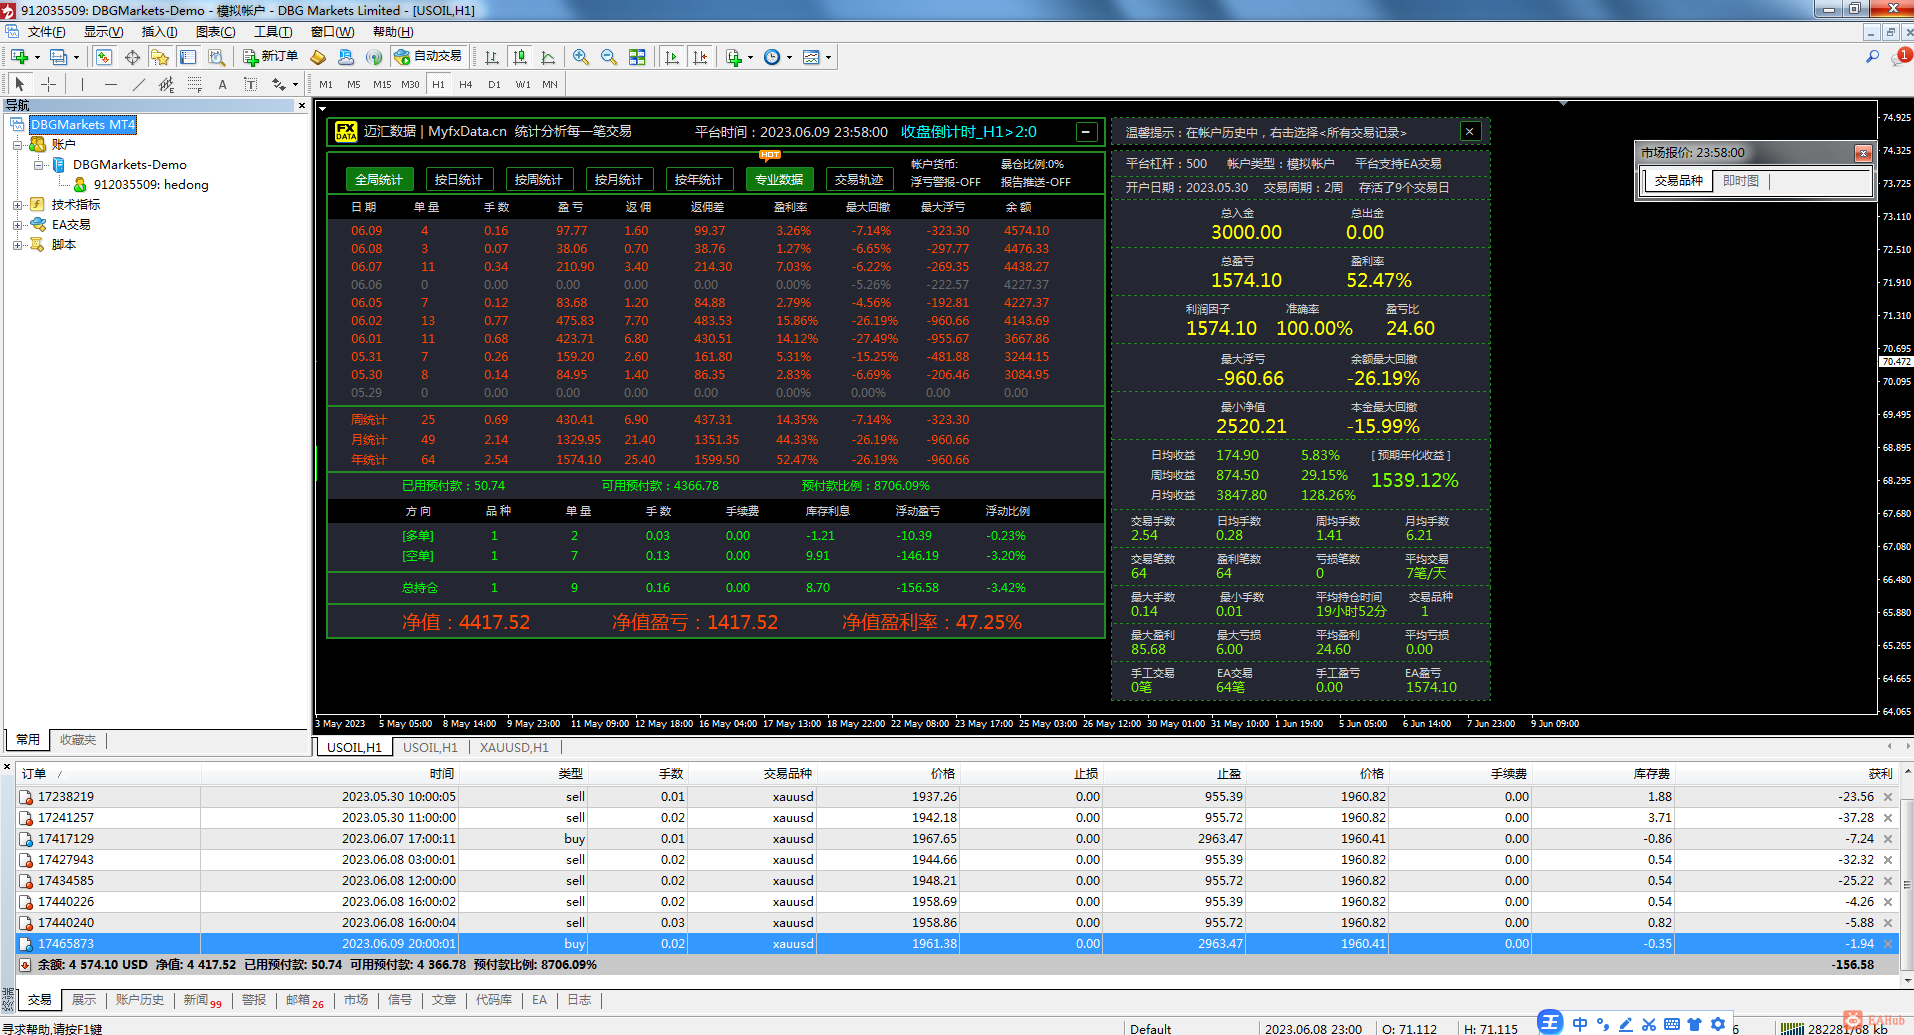Open the chart templates dropdown
1914x1035 pixels.
(x=817, y=57)
